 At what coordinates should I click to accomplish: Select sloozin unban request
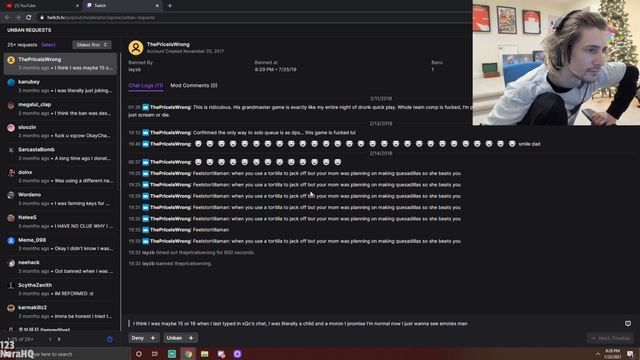point(60,131)
